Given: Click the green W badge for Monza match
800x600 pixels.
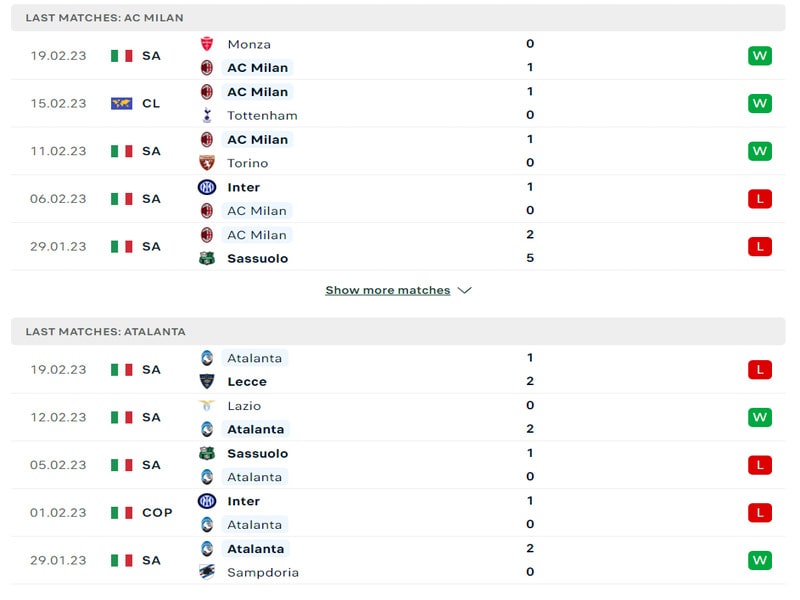Looking at the screenshot, I should 760,56.
